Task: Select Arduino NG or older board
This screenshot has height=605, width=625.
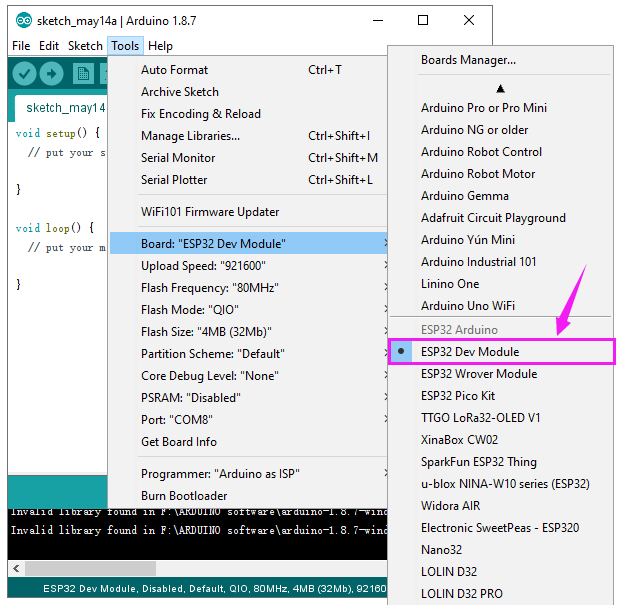Action: 501,130
